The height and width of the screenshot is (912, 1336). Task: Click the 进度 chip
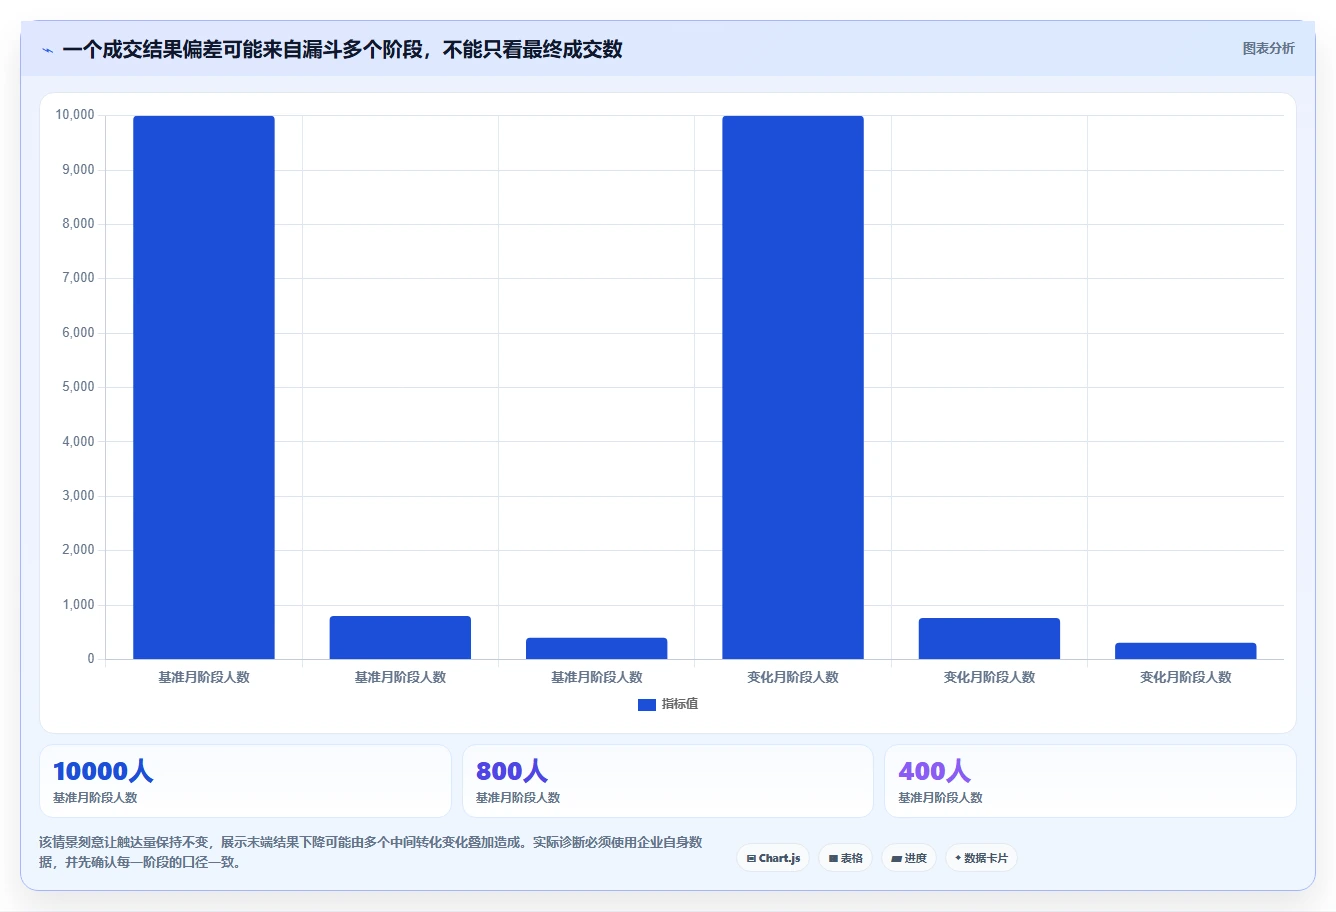909,858
